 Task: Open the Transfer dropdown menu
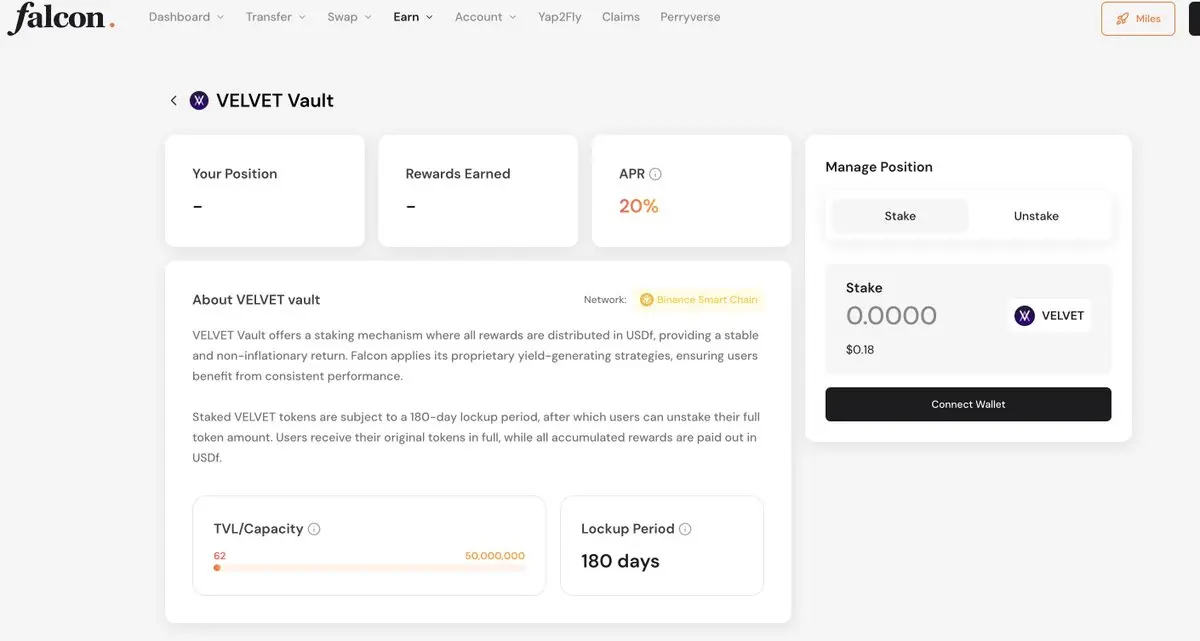(x=276, y=17)
